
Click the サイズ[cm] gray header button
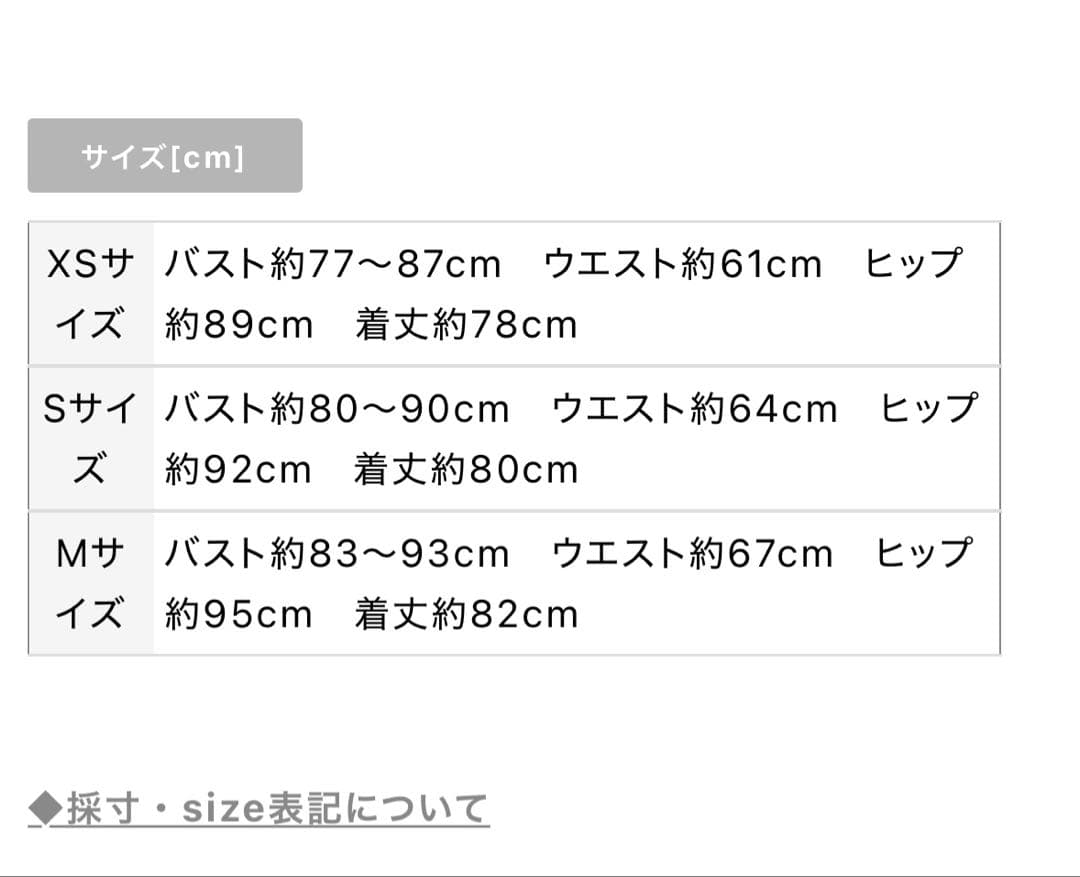(164, 156)
